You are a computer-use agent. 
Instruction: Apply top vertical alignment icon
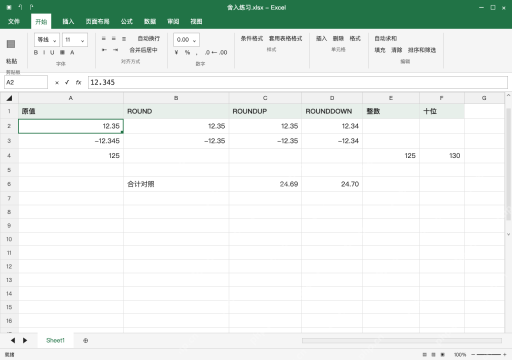(x=104, y=39)
